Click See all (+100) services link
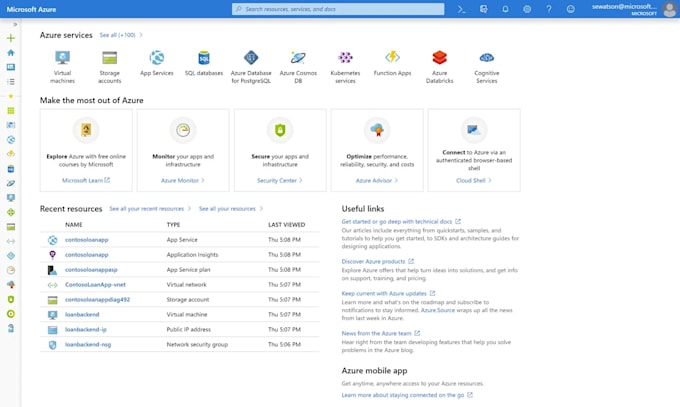This screenshot has height=407, width=680. [x=118, y=35]
